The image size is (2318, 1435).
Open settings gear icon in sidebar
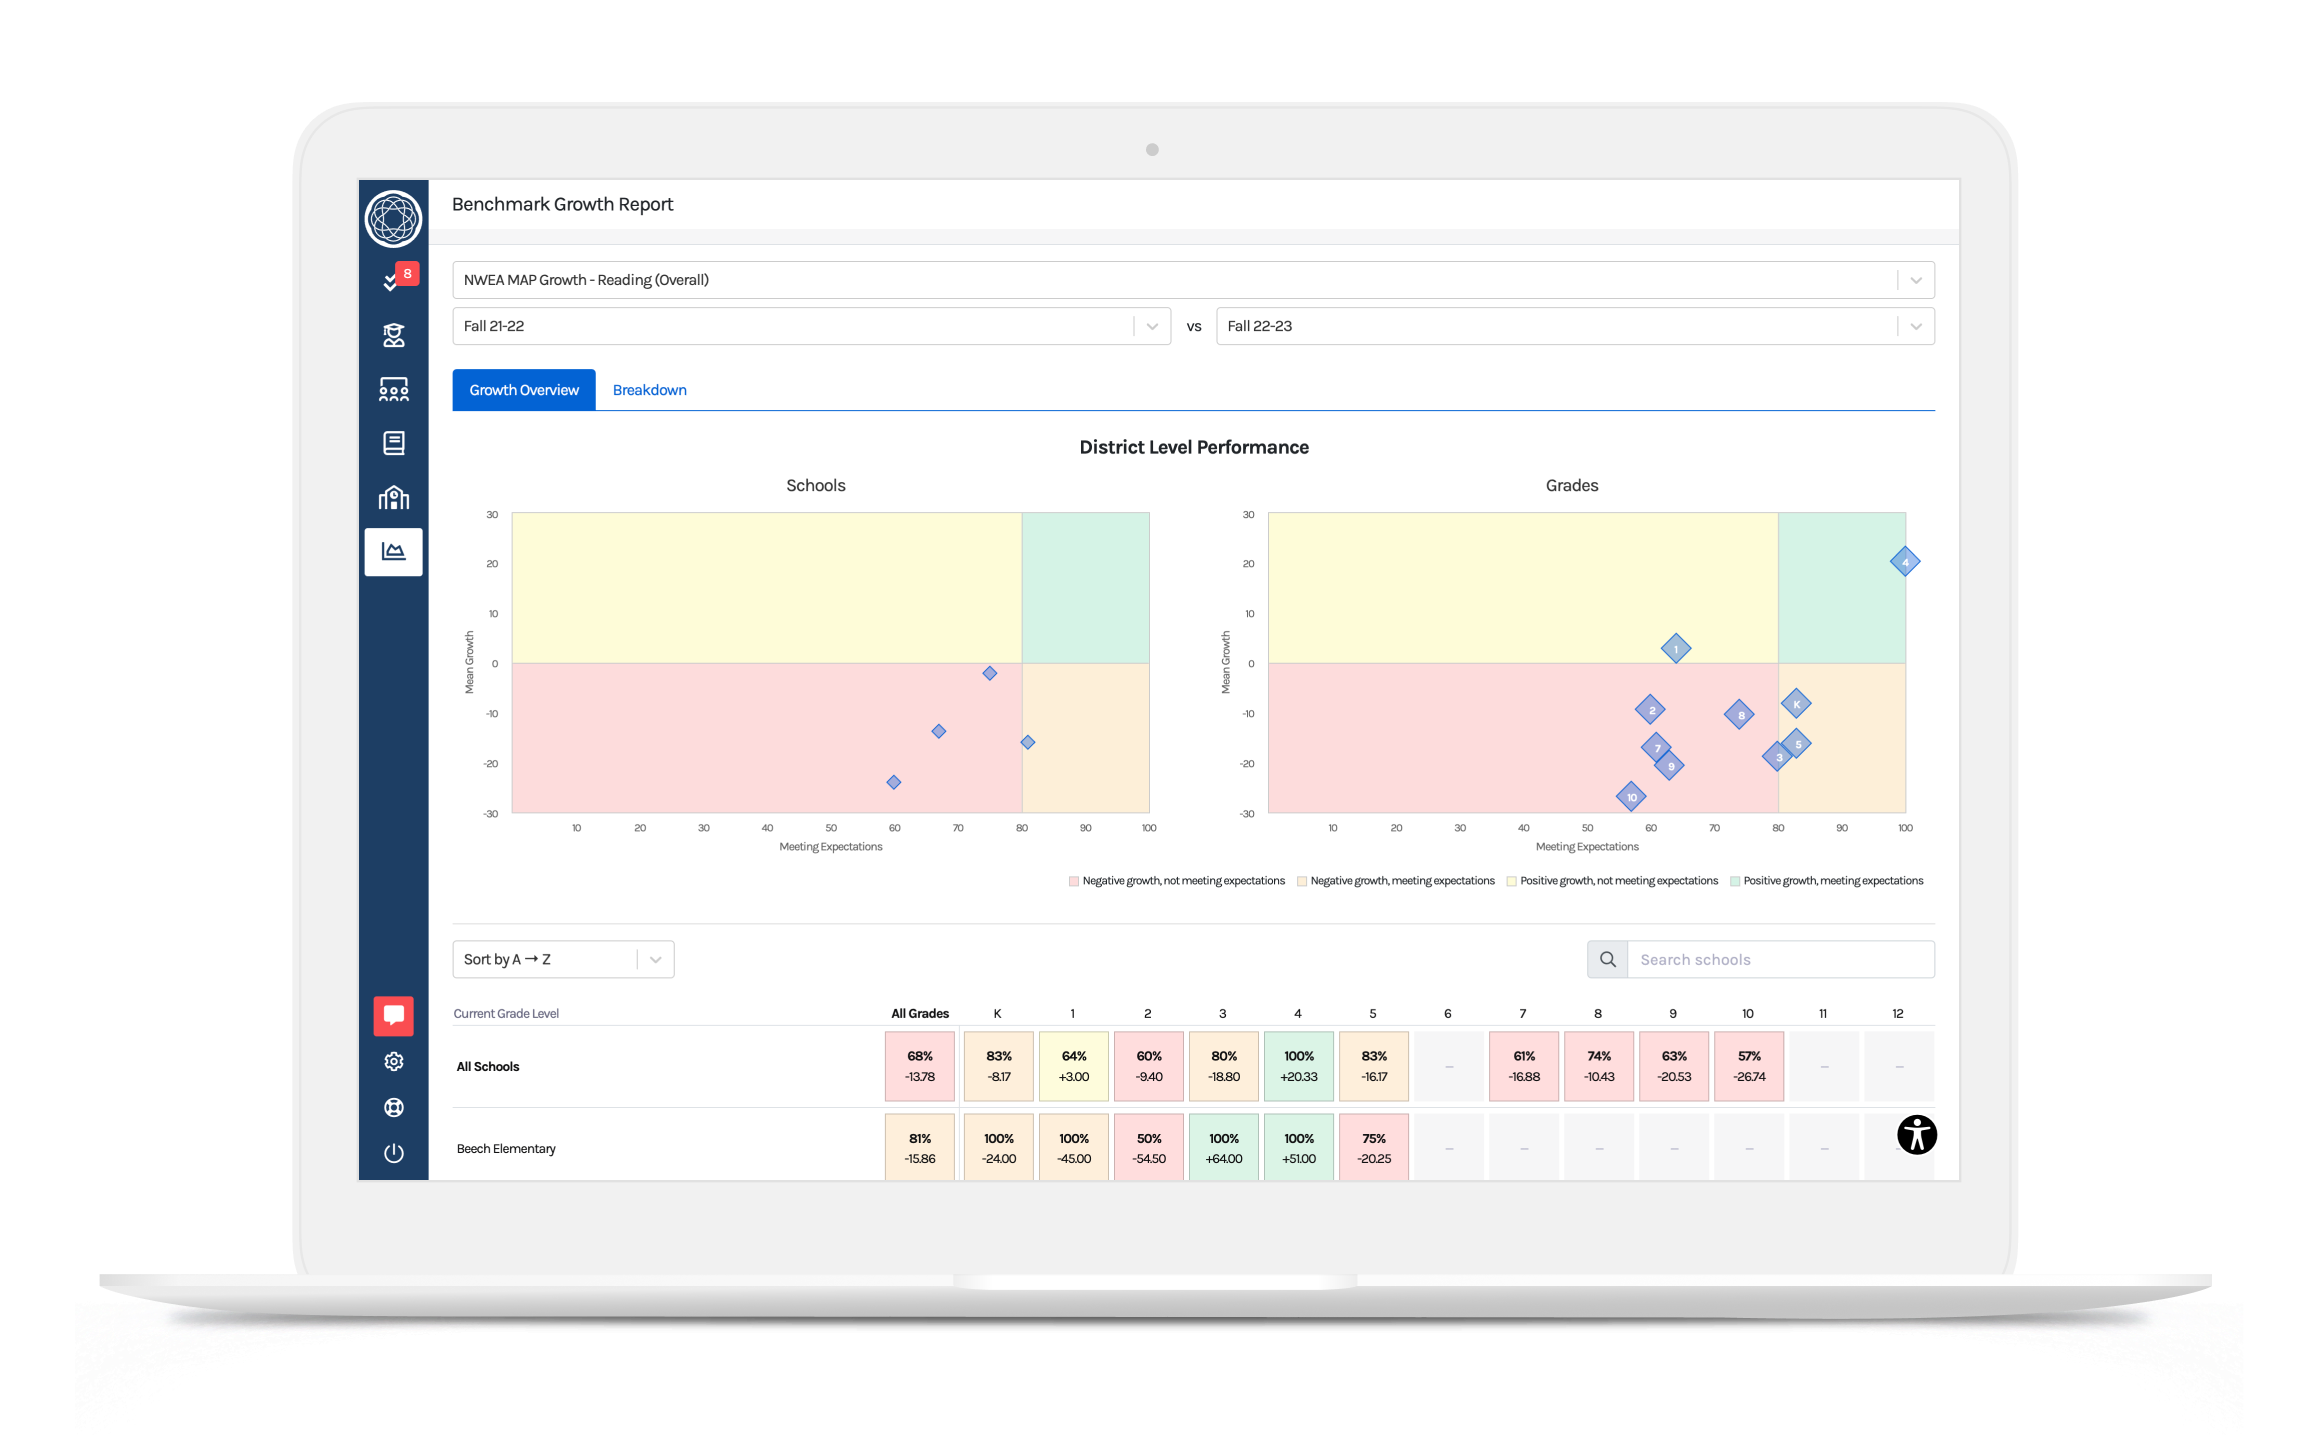394,1061
